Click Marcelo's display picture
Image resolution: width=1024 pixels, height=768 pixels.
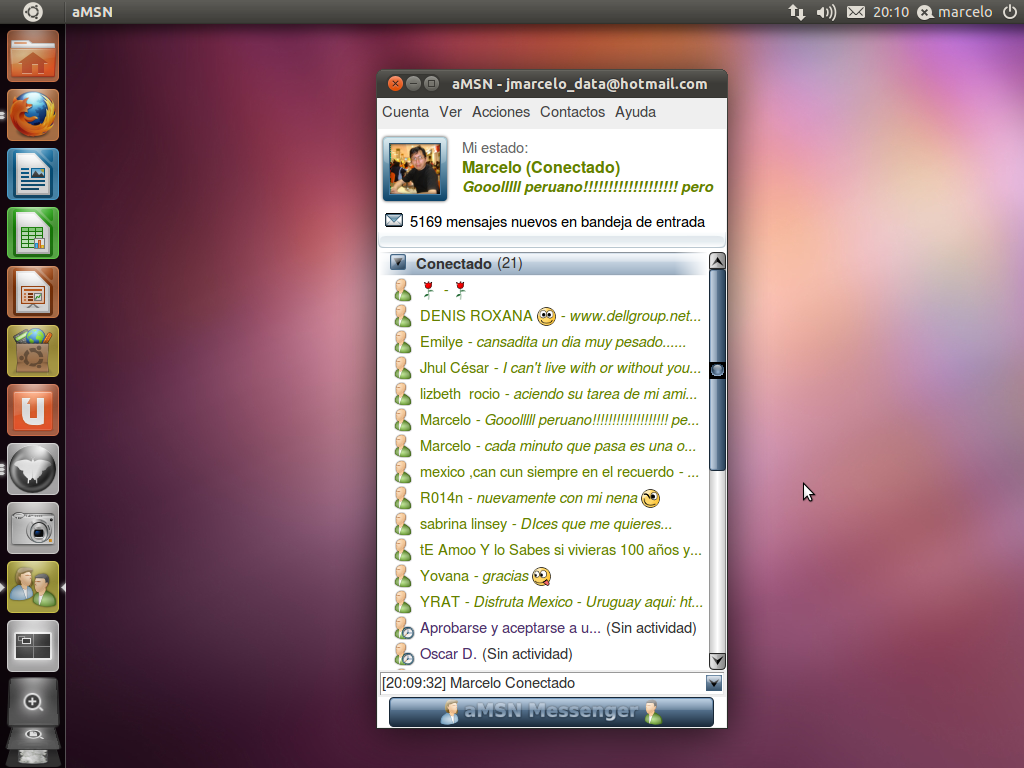414,167
